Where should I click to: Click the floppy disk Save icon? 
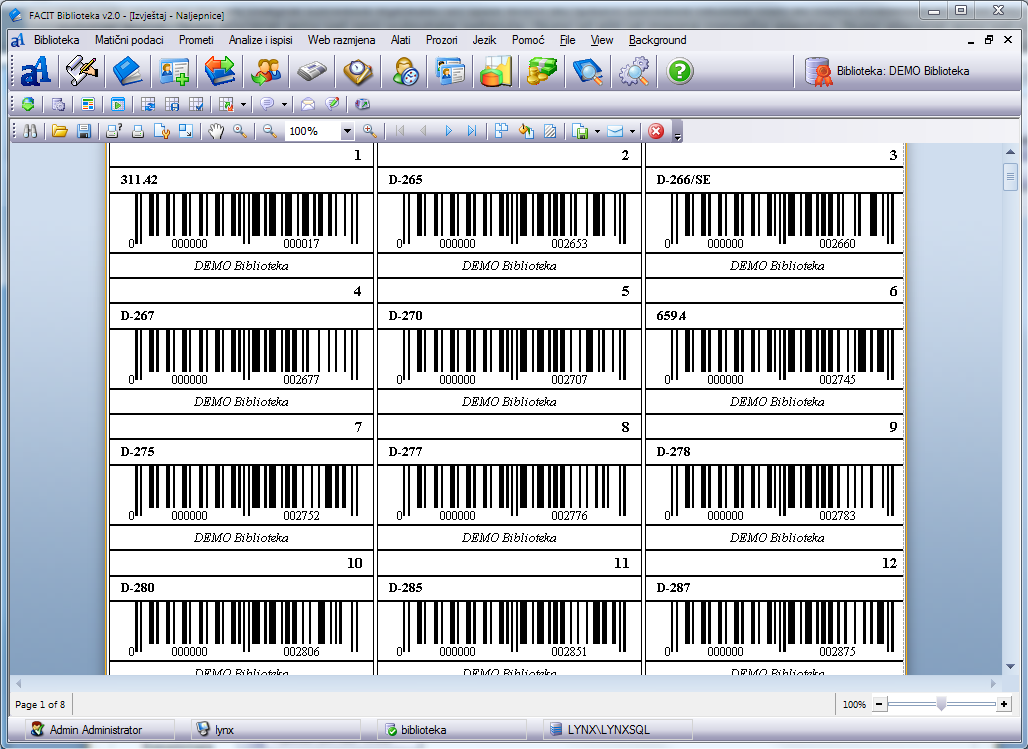tap(84, 131)
